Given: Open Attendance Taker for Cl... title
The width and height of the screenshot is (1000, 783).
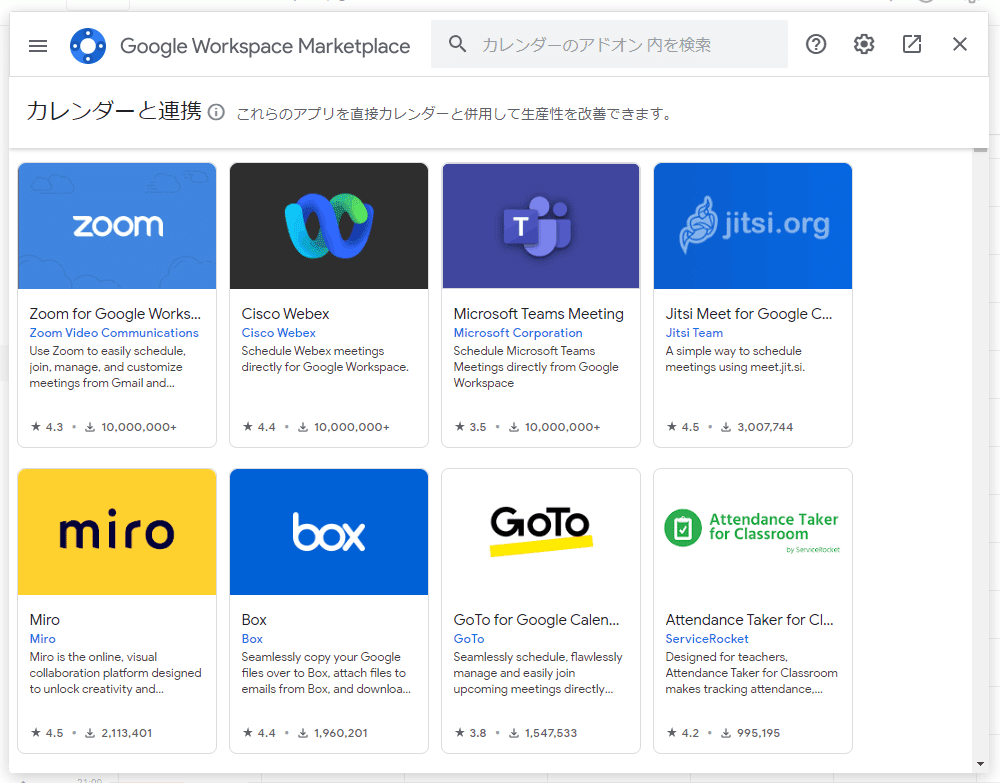Looking at the screenshot, I should click(x=749, y=620).
